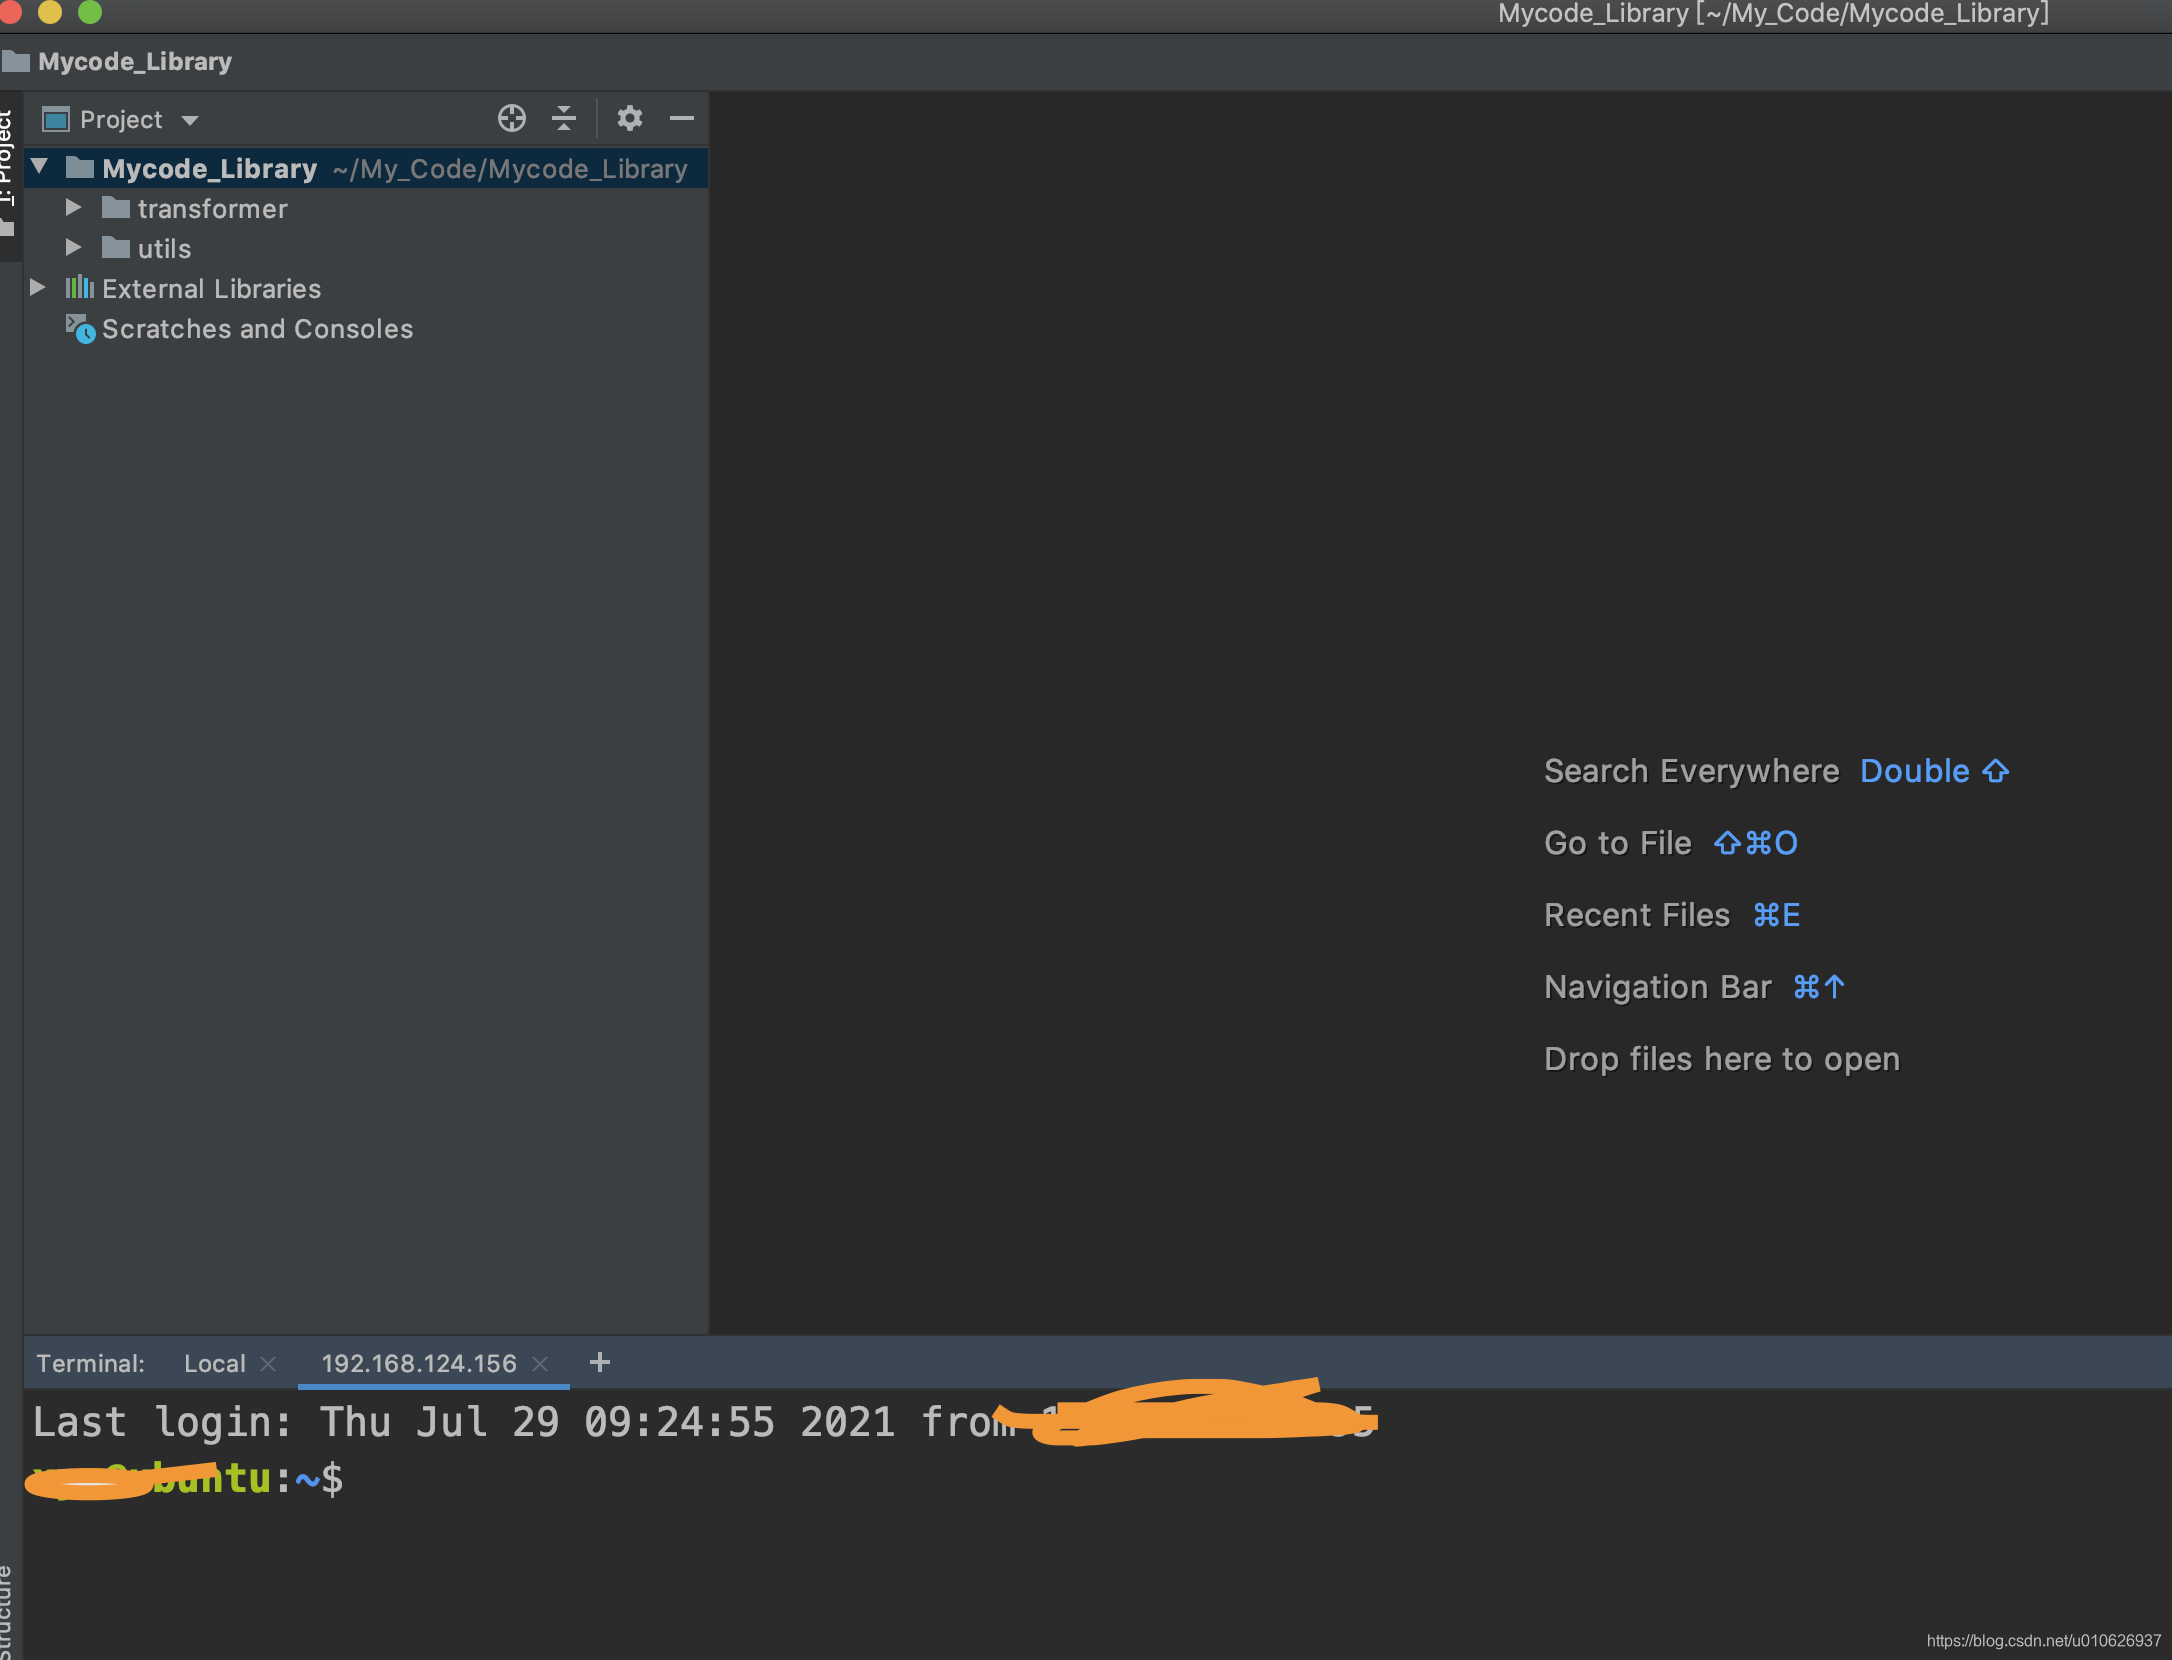
Task: Click the Scratches and Consoles icon
Action: click(80, 329)
